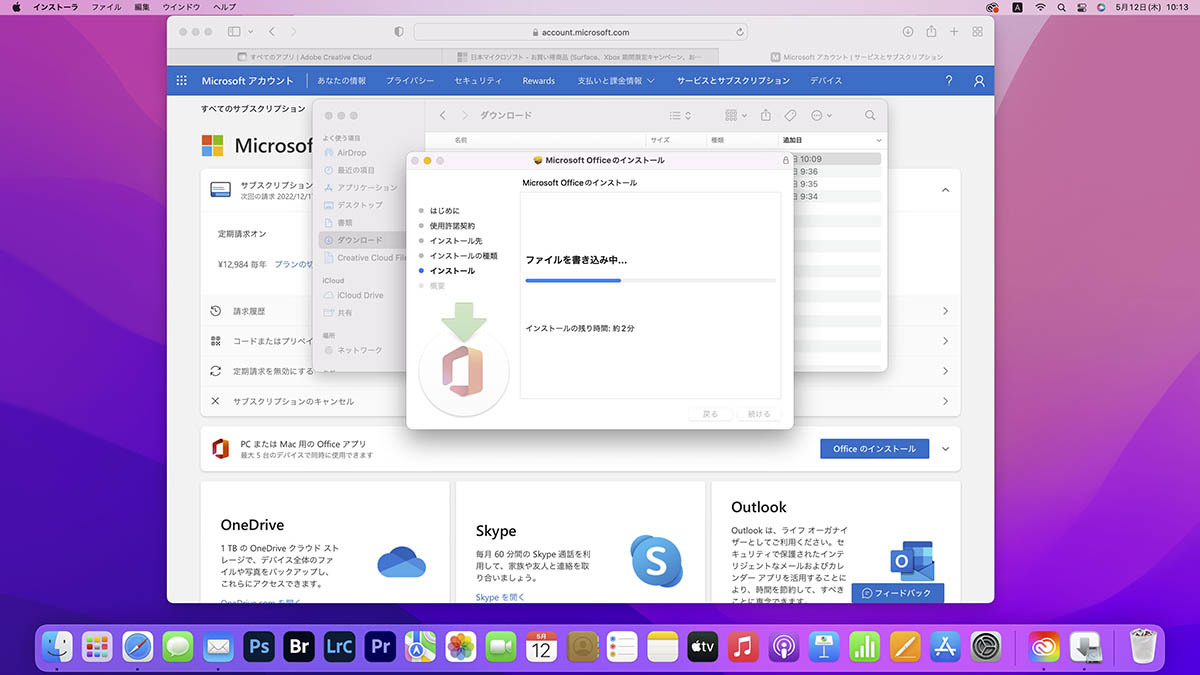This screenshot has height=675, width=1200.
Task: Click the Office のインストール button
Action: click(874, 449)
